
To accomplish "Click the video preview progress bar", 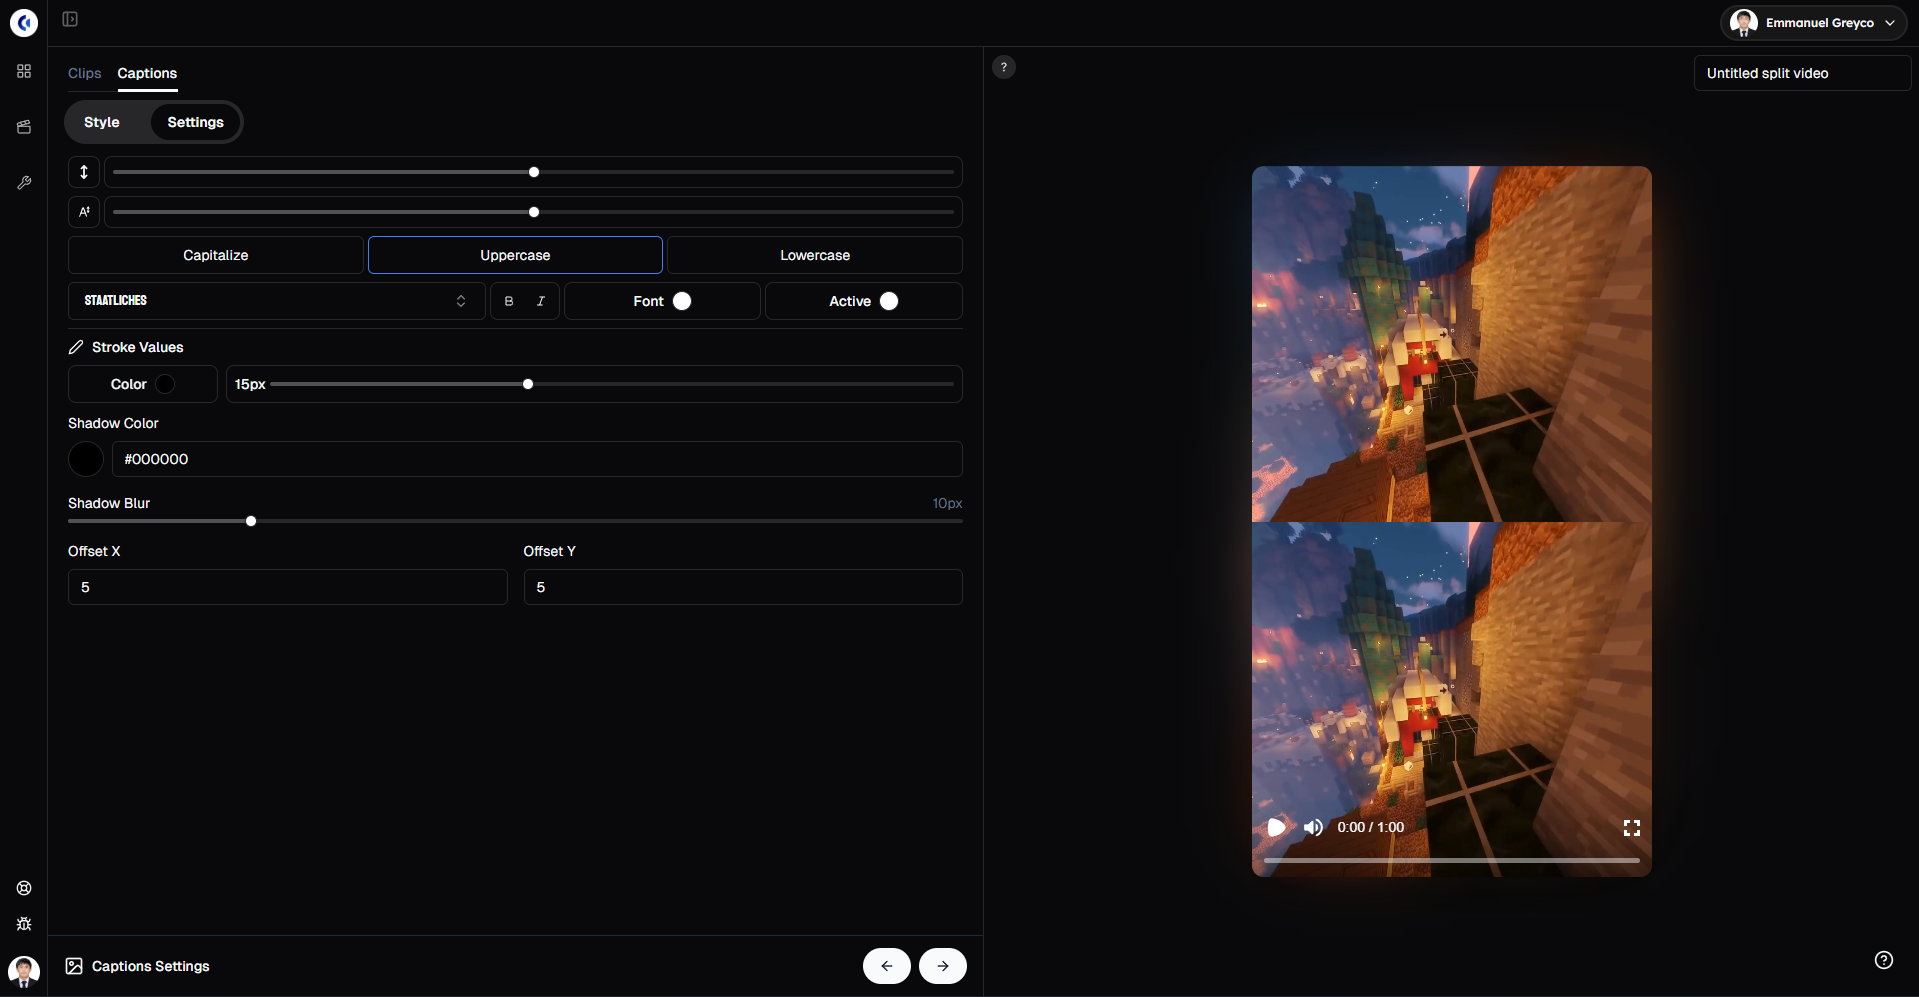I will click(x=1452, y=860).
